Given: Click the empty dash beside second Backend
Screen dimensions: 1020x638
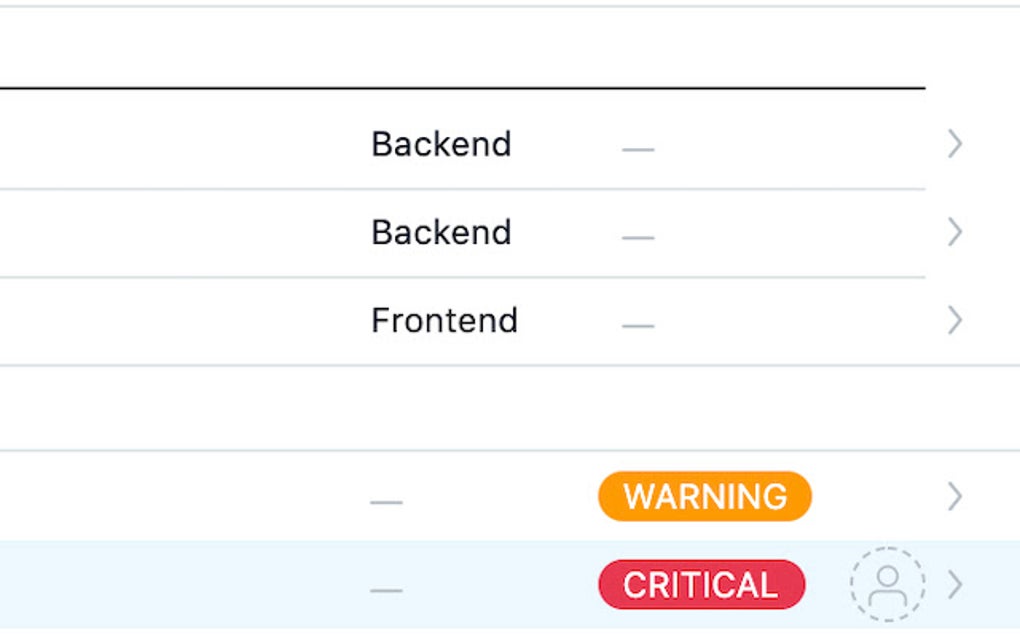Looking at the screenshot, I should (638, 238).
